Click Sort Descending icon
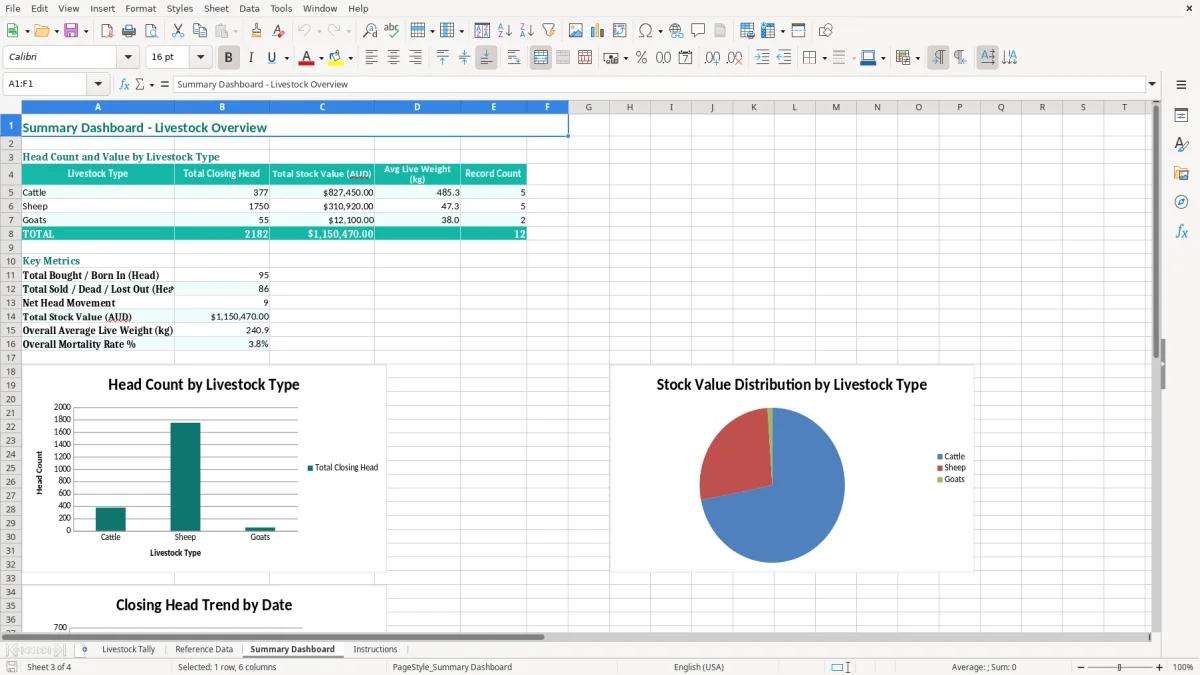 coord(526,31)
